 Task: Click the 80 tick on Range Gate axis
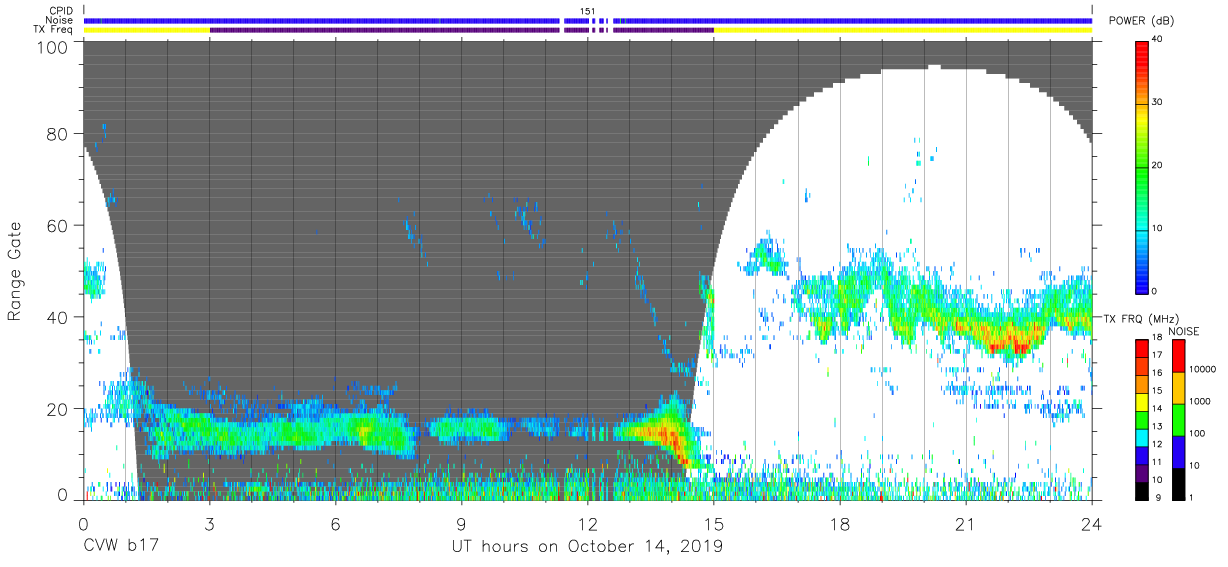click(x=58, y=133)
